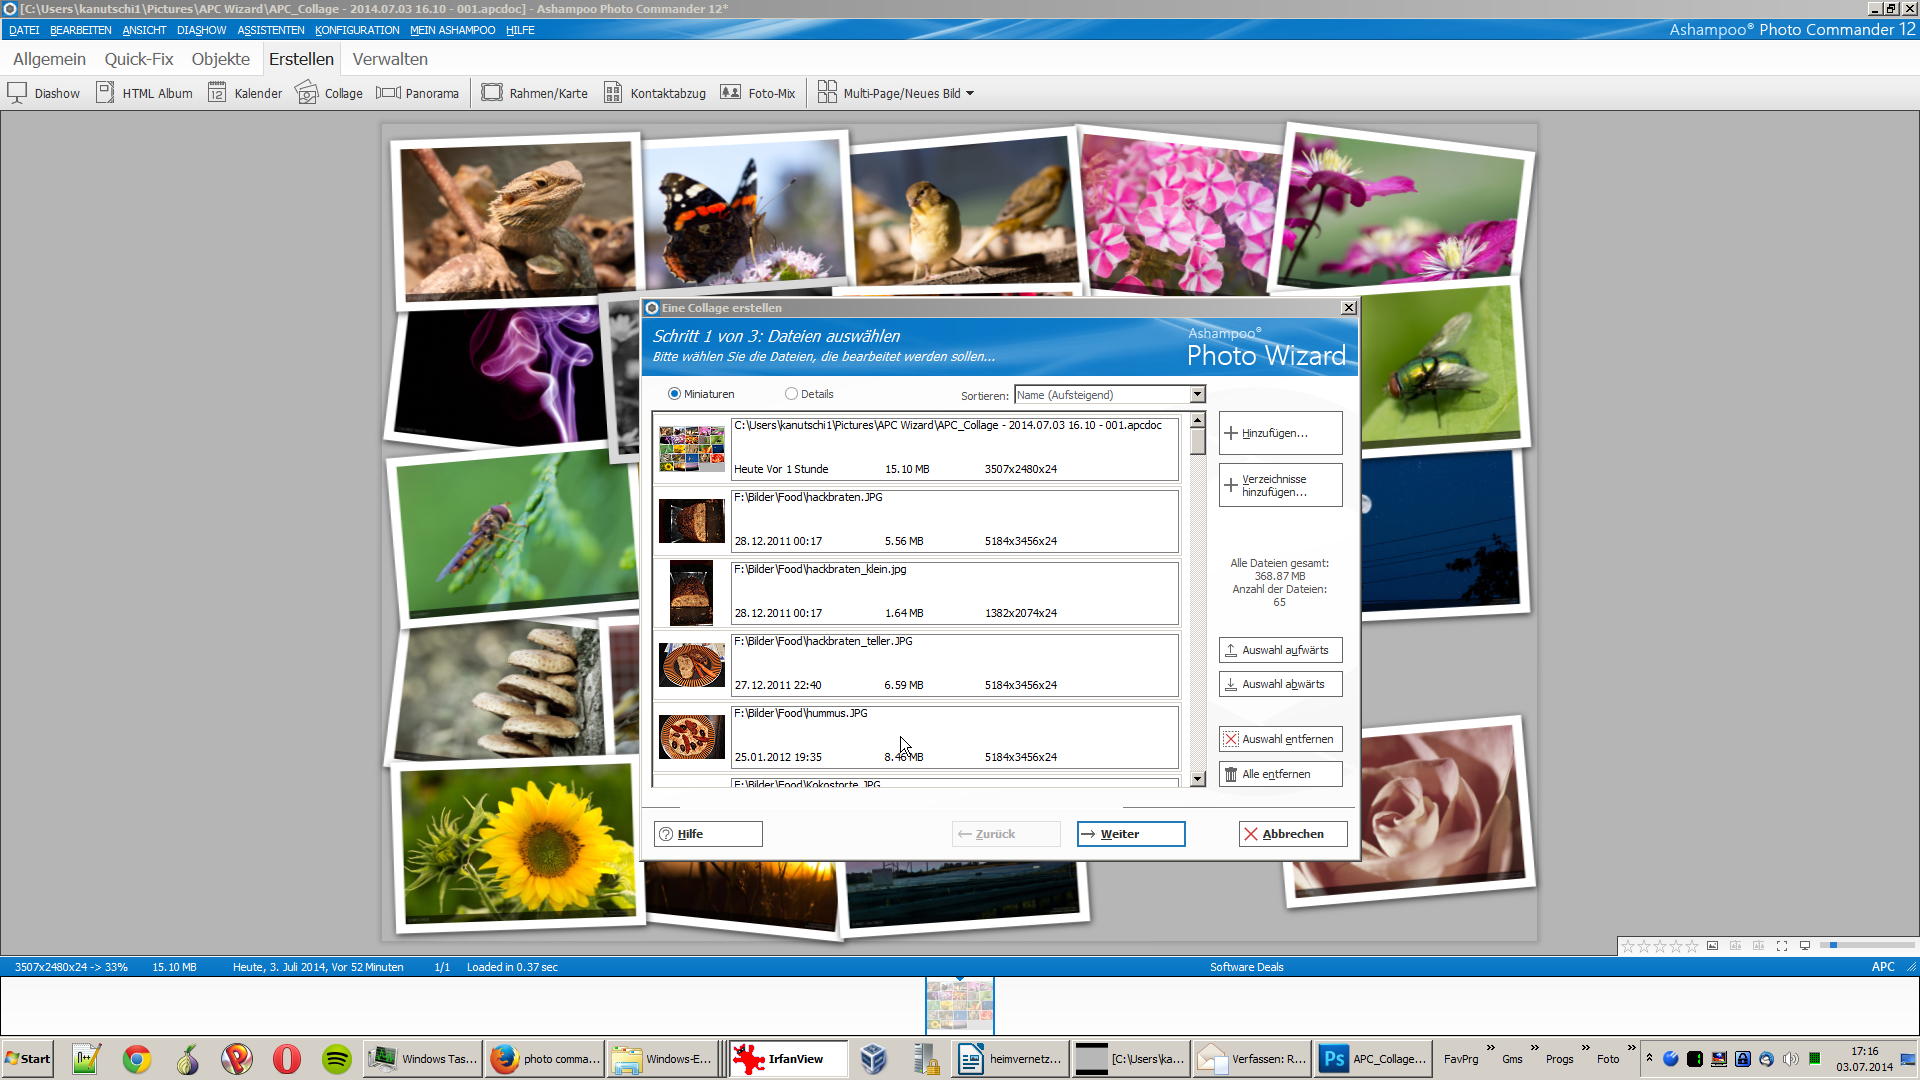This screenshot has width=1920, height=1080.
Task: Move selection up with Auswahl aufwärts
Action: pos(1280,650)
